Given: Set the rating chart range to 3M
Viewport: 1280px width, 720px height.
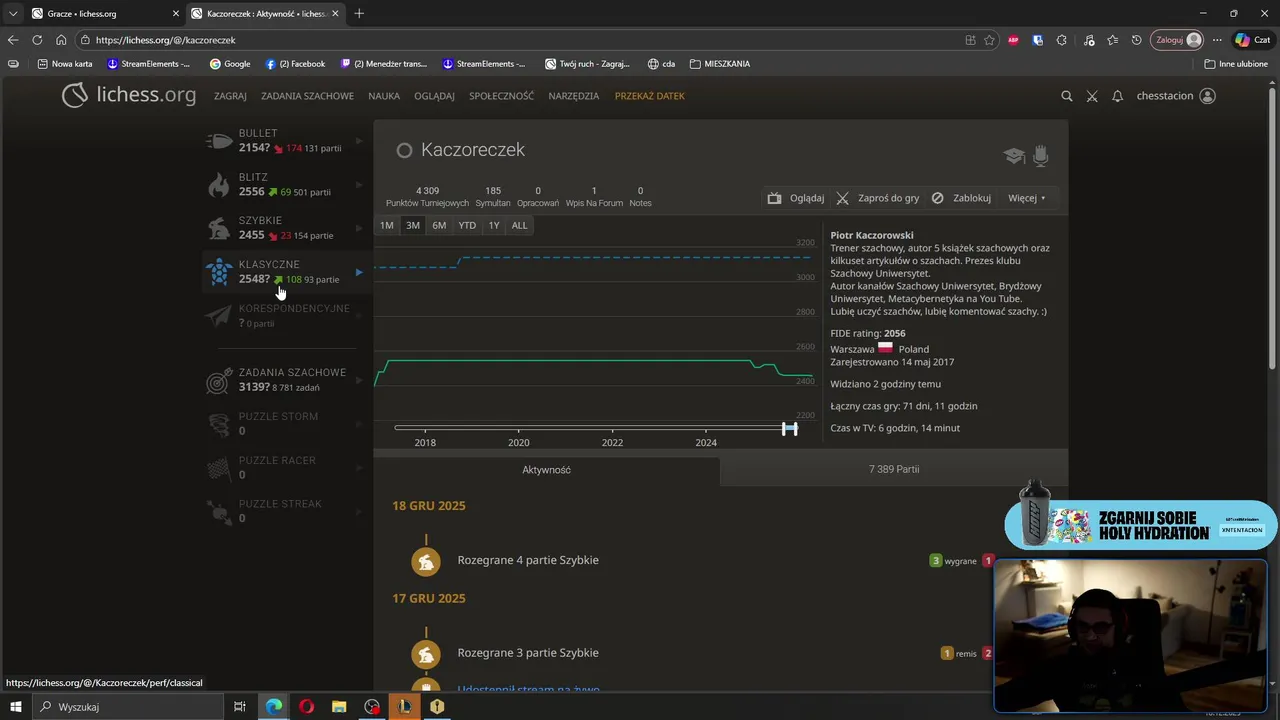Looking at the screenshot, I should (x=413, y=225).
